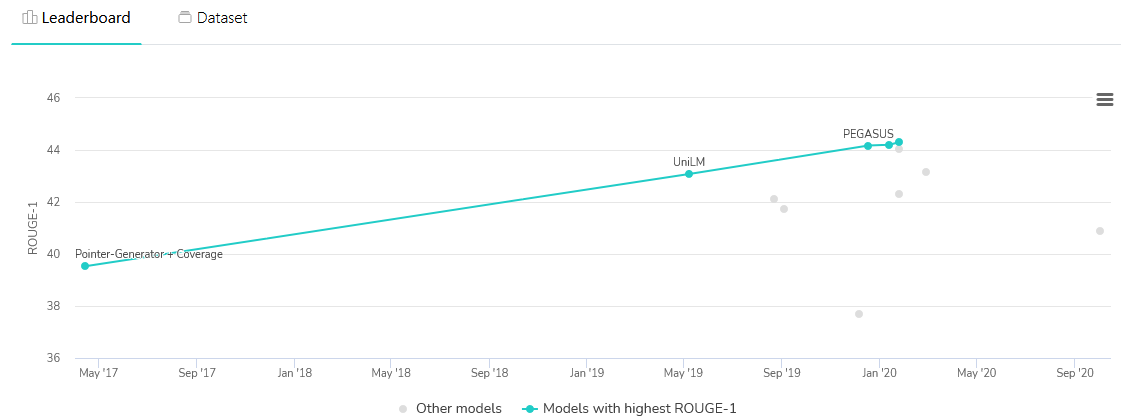Click the UniLM label text
This screenshot has height=419, width=1129.
coord(688,162)
